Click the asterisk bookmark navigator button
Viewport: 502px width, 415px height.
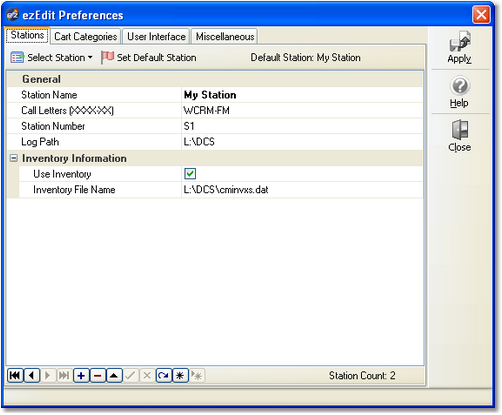point(180,376)
